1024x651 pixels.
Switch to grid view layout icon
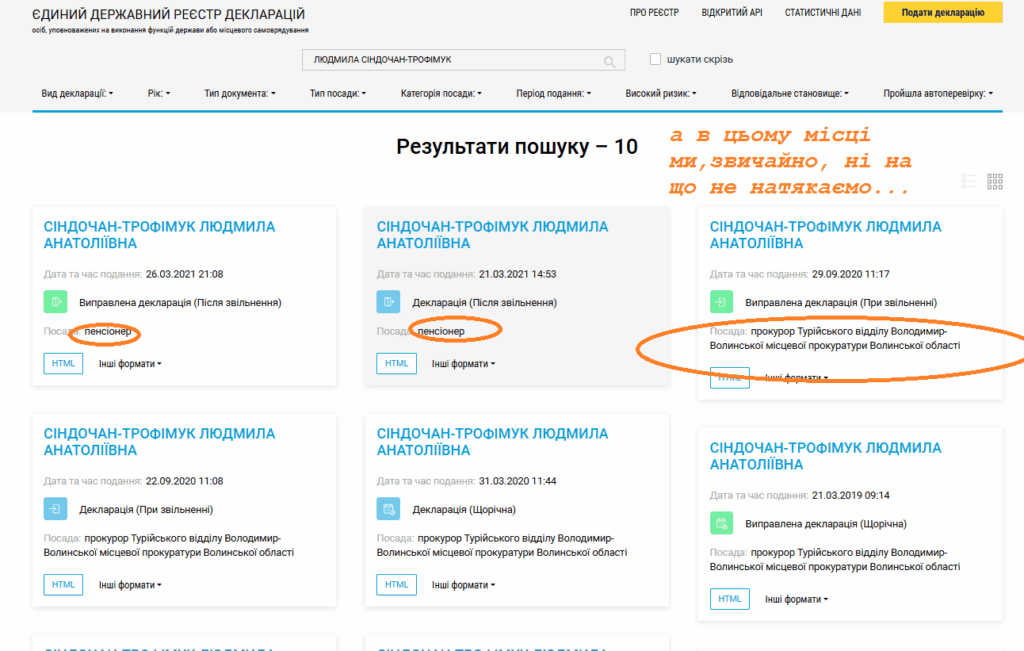995,181
